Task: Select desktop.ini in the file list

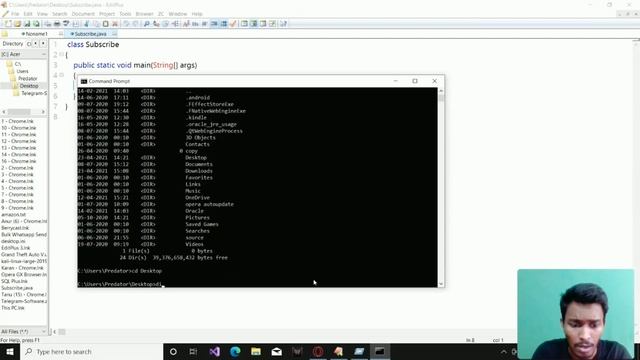Action: tap(13, 241)
